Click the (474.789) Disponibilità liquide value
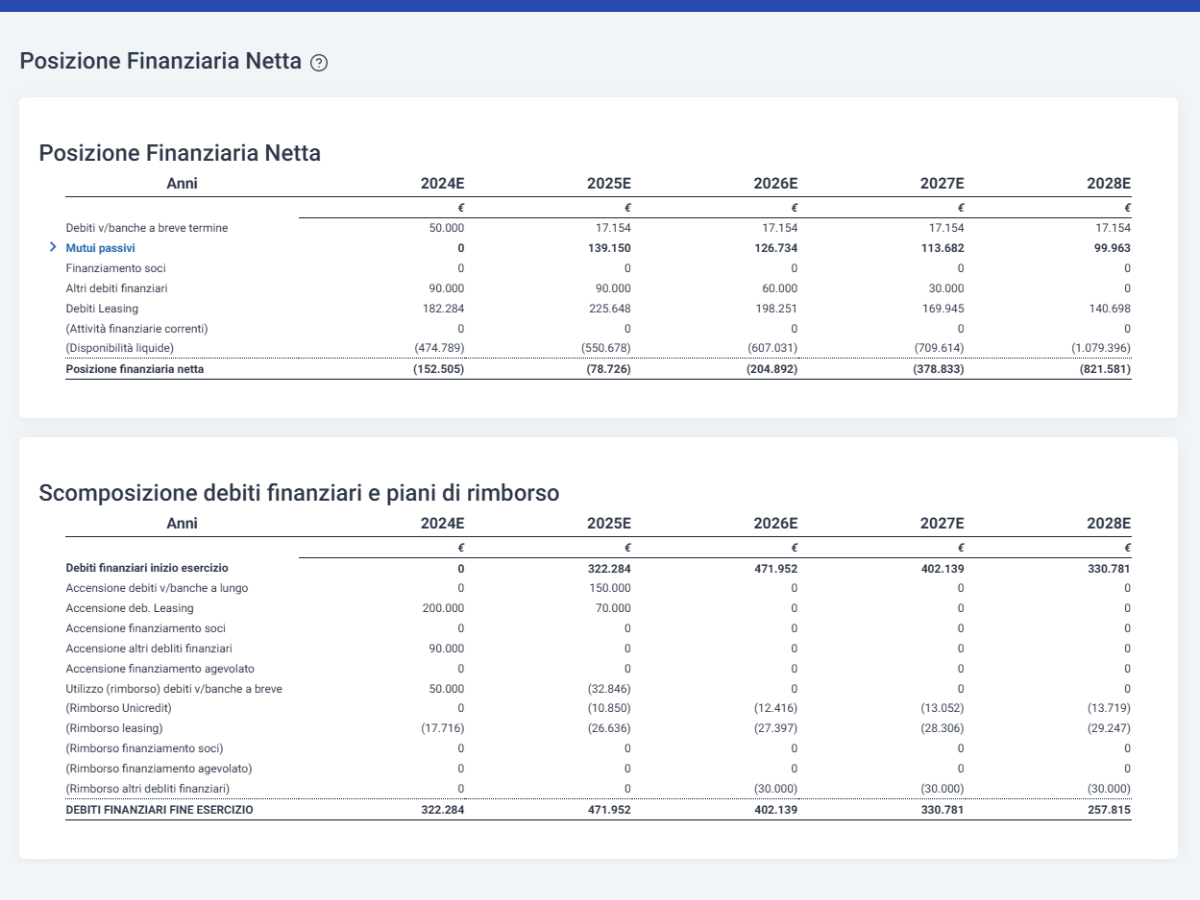This screenshot has width=1200, height=900. point(439,348)
